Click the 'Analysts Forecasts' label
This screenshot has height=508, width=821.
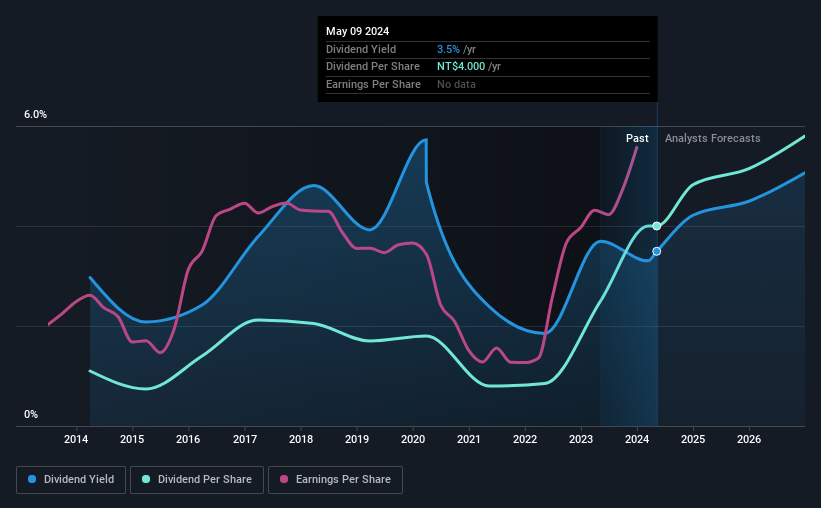pyautogui.click(x=713, y=138)
